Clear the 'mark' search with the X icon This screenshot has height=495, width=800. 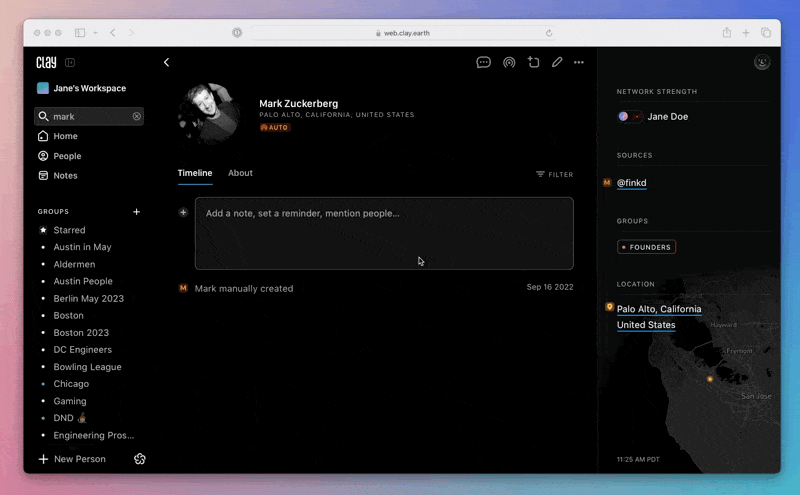point(137,117)
